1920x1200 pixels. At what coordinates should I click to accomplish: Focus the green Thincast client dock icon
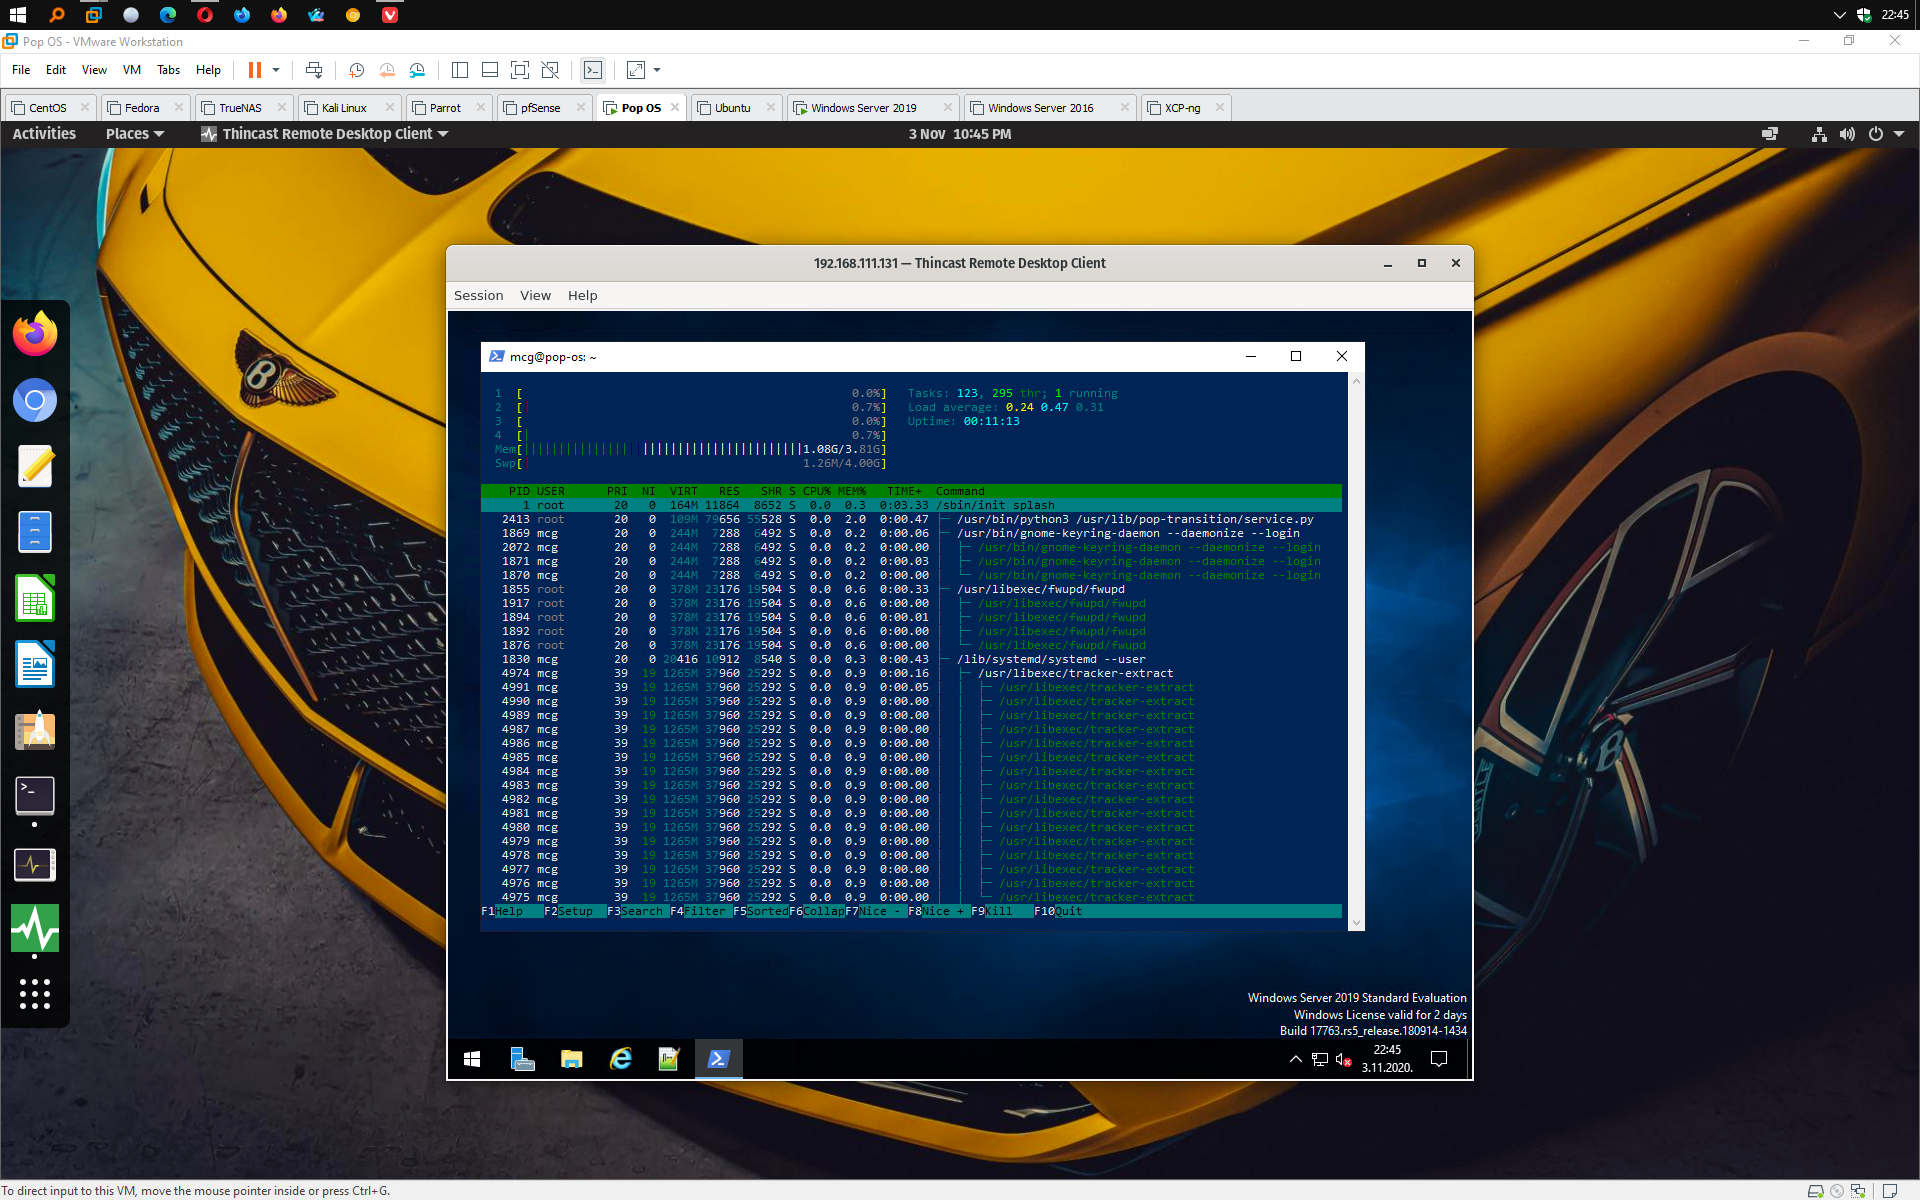point(35,928)
